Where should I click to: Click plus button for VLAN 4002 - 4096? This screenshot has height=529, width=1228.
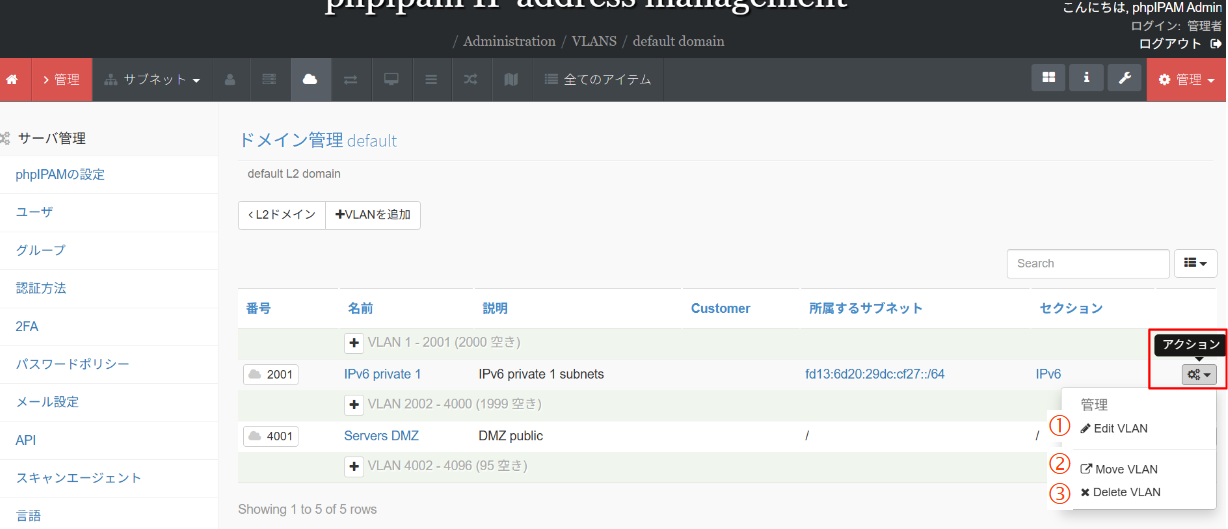pos(354,467)
